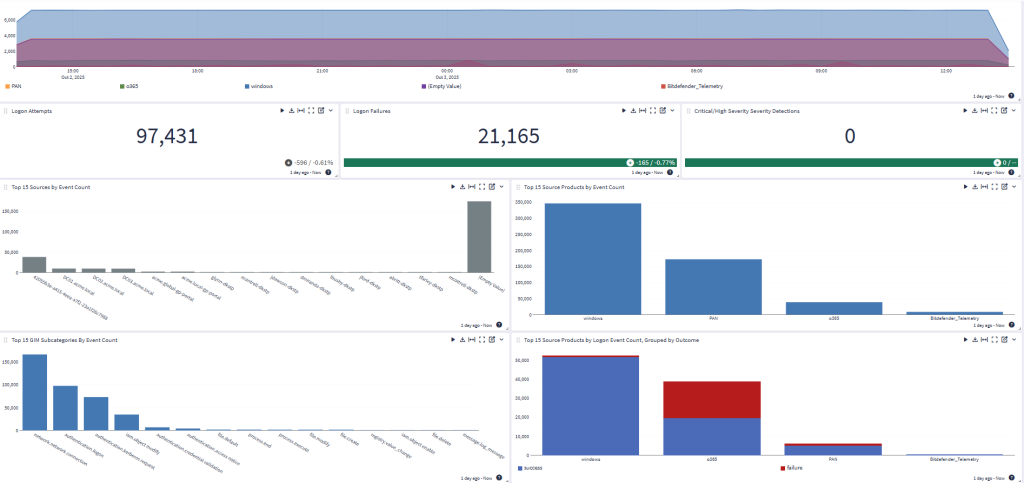Expand Critical/High Severity Detections panel to fullscreen
Screen dimensions: 1024x483
994,111
